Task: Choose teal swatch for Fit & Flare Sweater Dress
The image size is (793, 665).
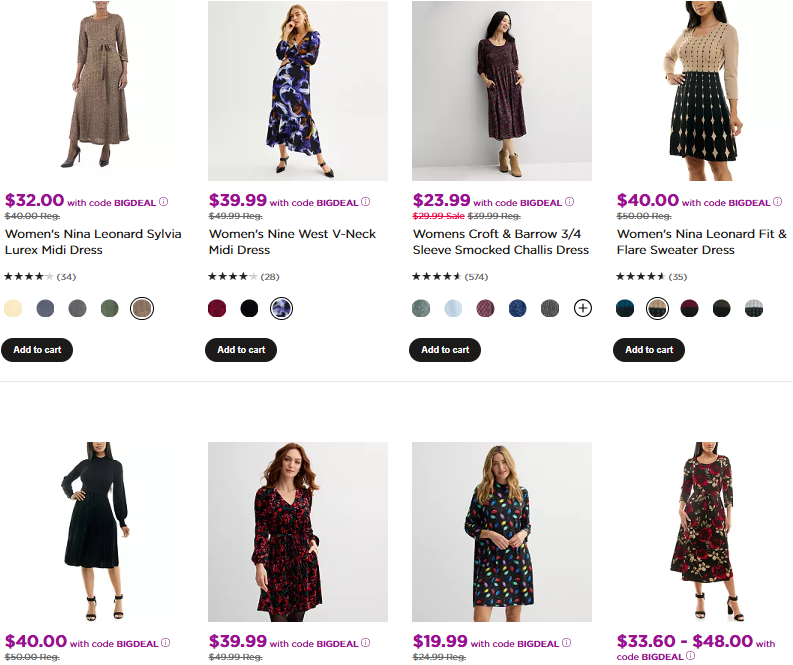Action: (625, 308)
